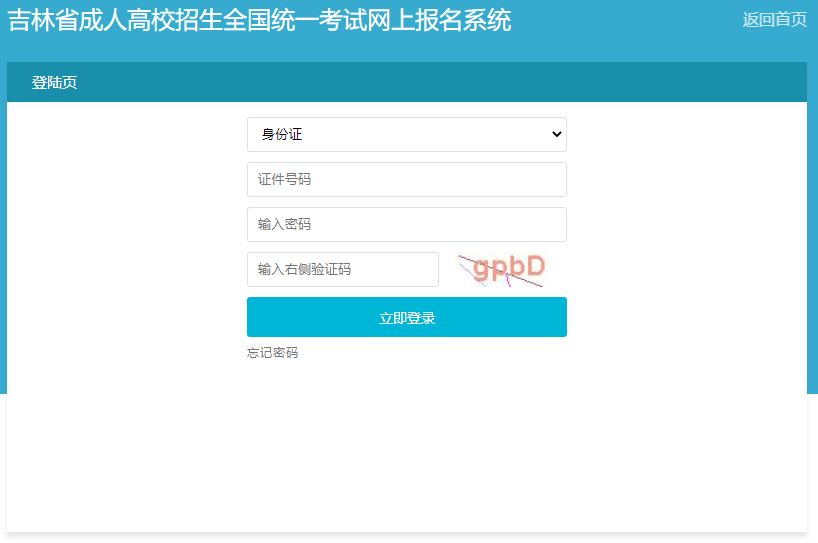Expand the dropdown arrow beside 身份证

point(556,134)
